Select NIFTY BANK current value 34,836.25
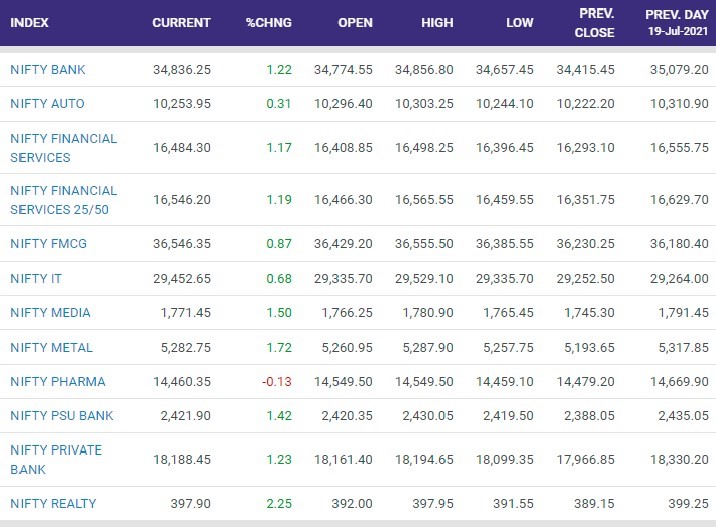This screenshot has height=527, width=716. tap(182, 70)
